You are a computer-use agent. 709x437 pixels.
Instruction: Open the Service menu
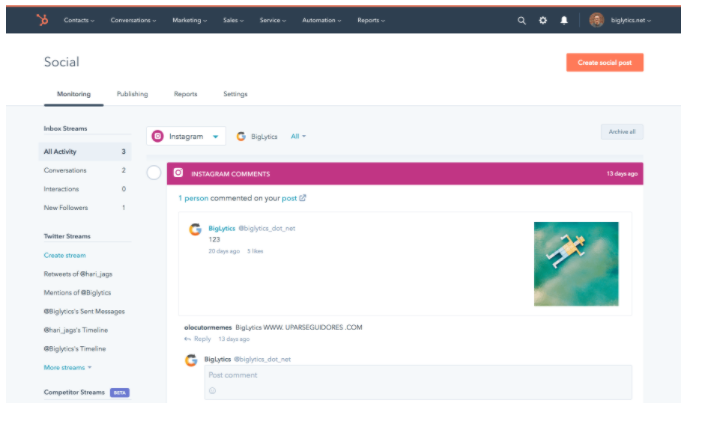[272, 20]
